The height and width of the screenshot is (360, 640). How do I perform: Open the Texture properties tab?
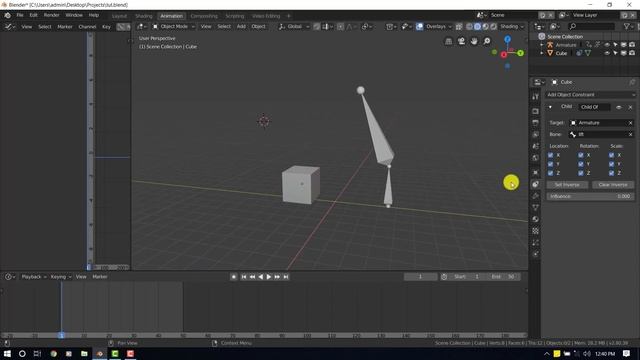pyautogui.click(x=536, y=231)
